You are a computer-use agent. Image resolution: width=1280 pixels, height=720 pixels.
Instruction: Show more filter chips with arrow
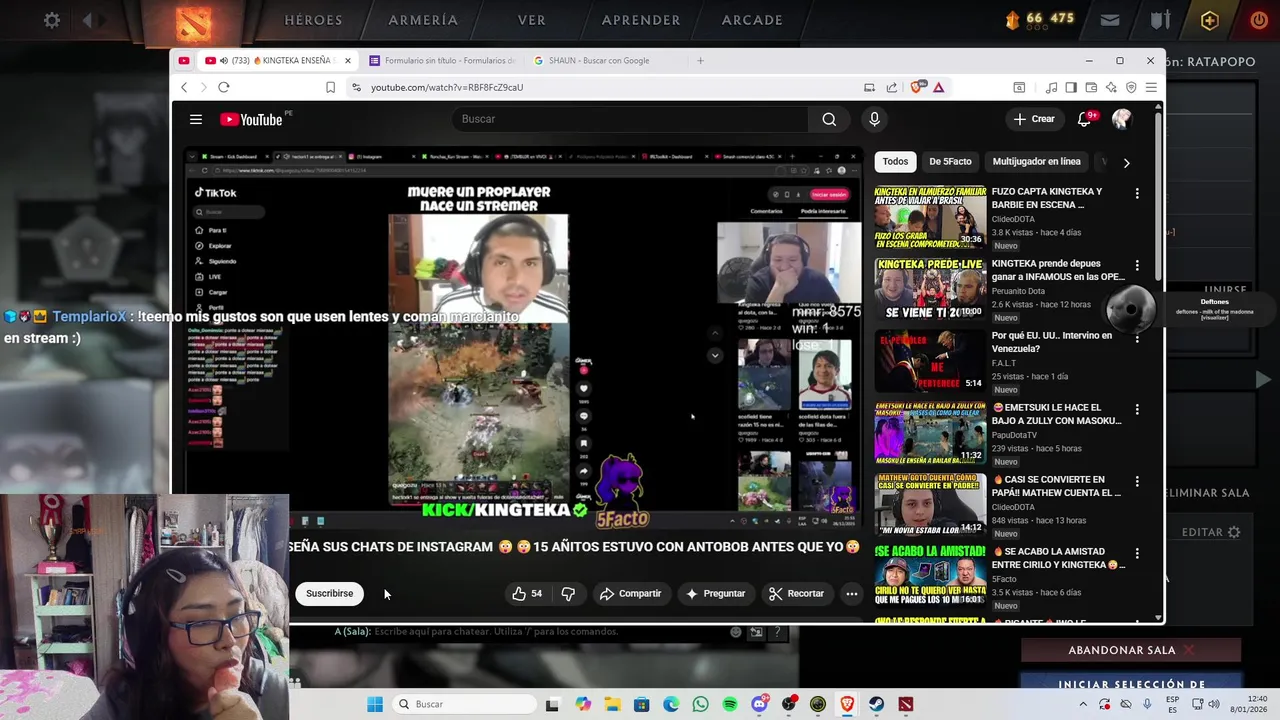(1126, 163)
